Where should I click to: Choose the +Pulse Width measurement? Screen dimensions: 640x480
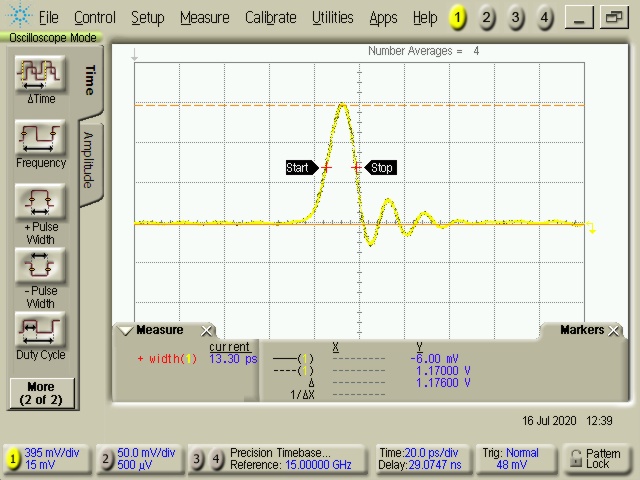tap(41, 203)
